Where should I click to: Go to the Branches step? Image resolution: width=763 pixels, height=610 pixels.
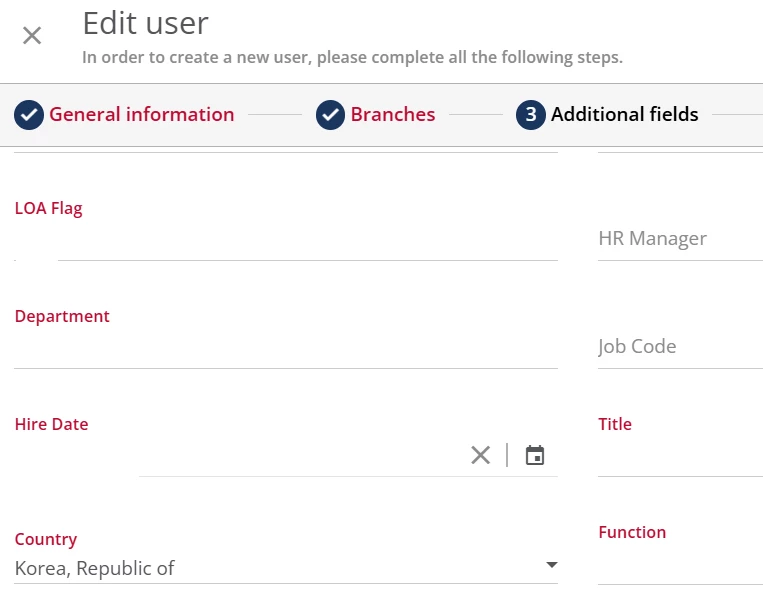(392, 115)
